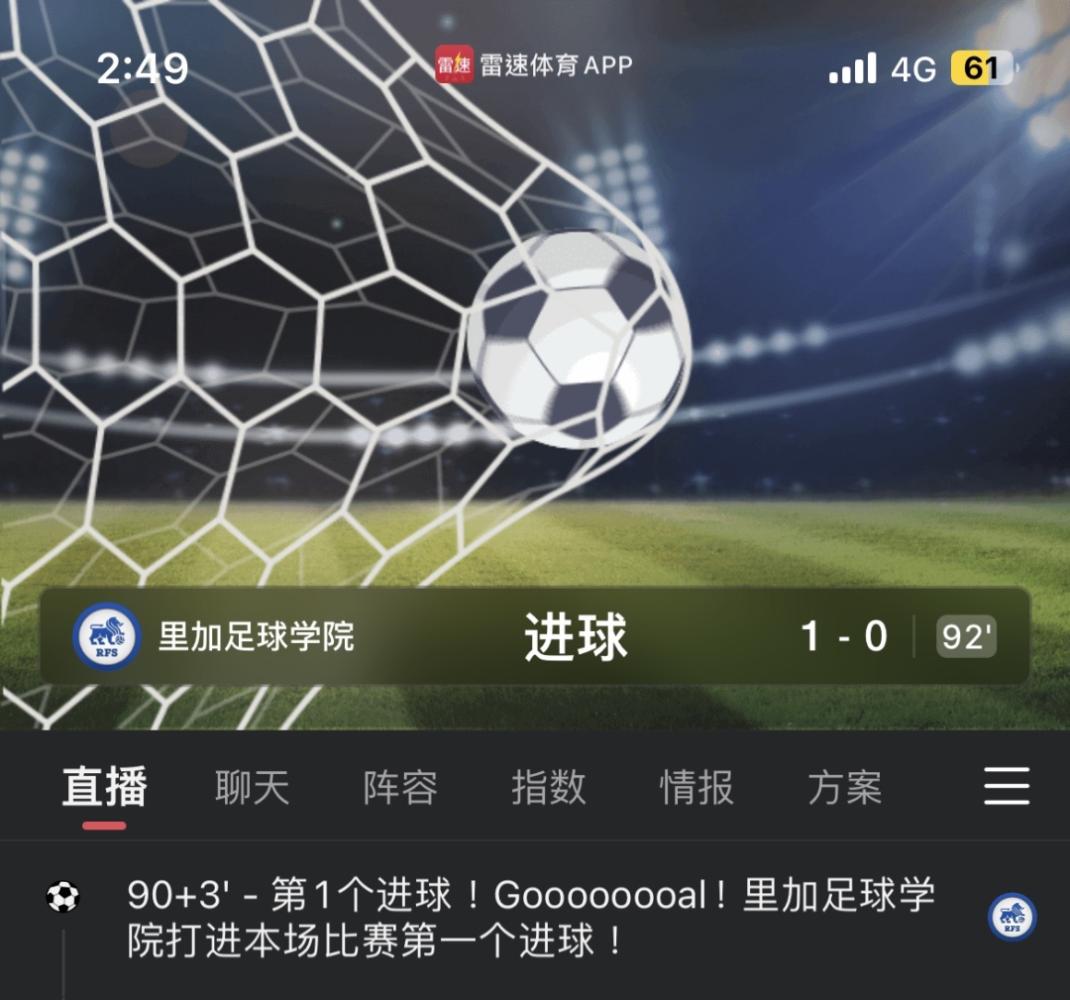Open the 聊天 tab

coord(252,786)
